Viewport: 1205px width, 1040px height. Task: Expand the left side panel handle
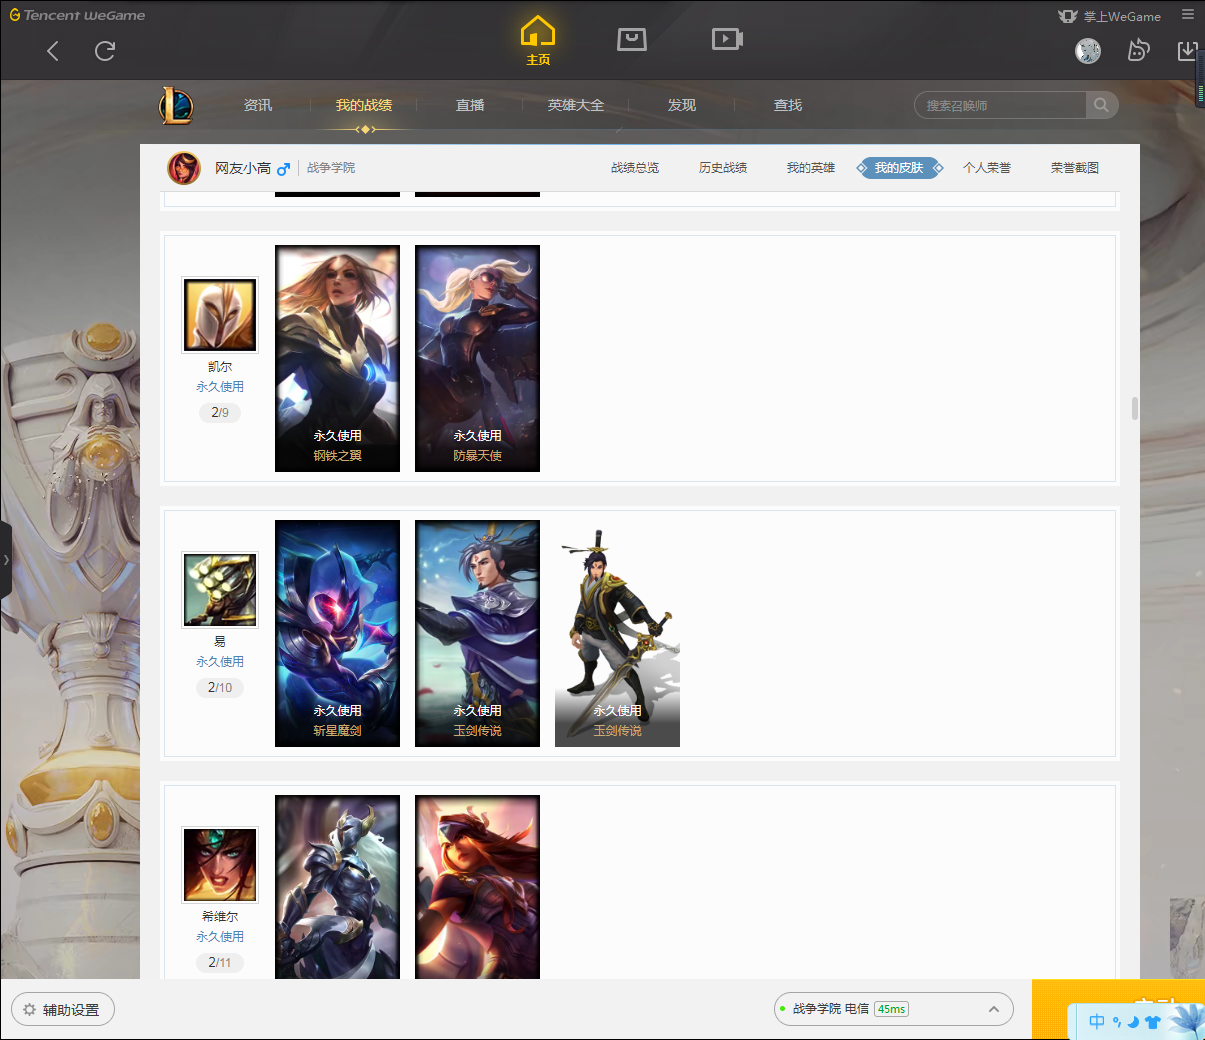tap(6, 560)
